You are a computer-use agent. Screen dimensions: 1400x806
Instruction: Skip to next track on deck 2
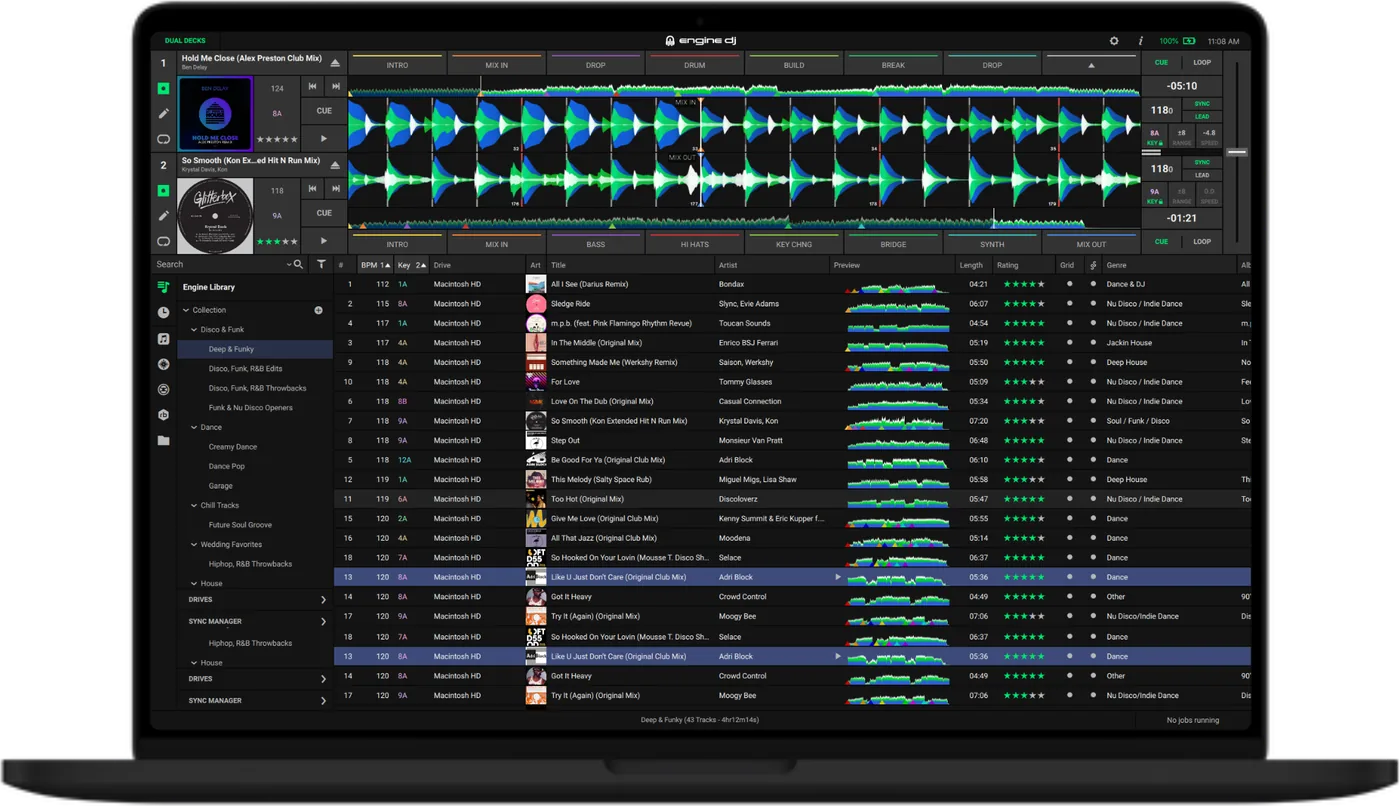pos(336,188)
